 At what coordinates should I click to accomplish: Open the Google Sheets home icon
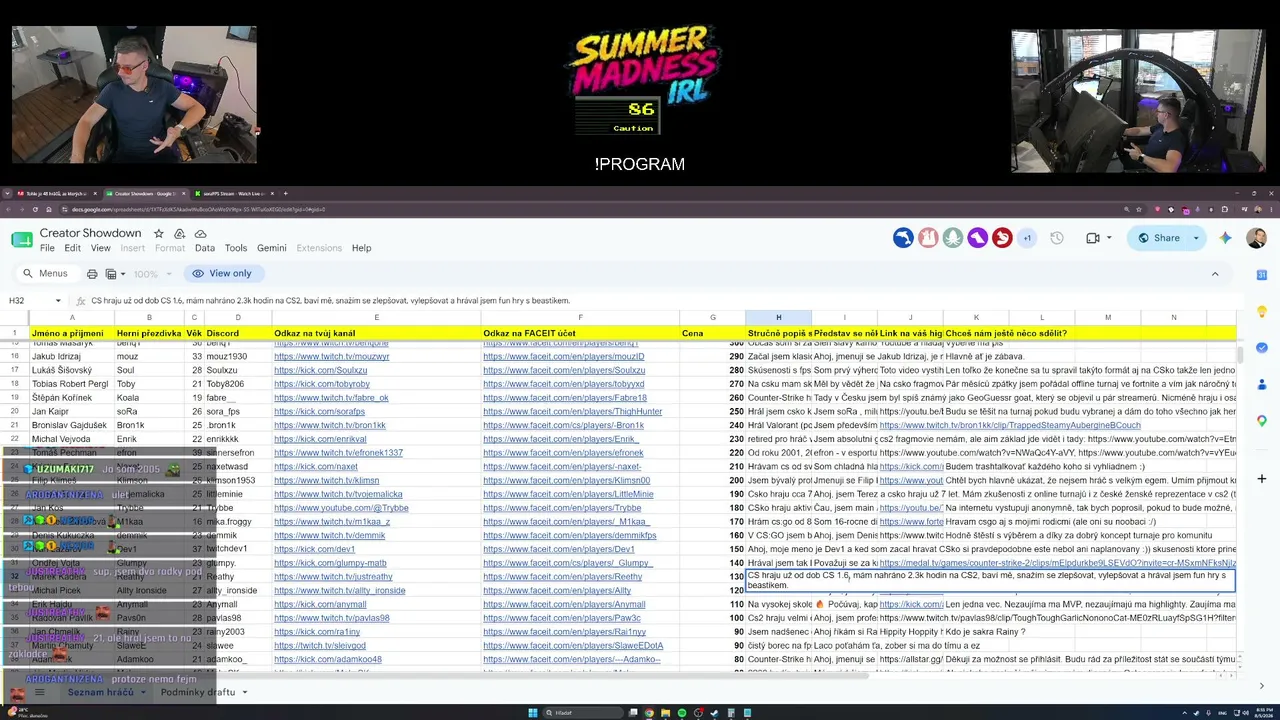pyautogui.click(x=22, y=240)
